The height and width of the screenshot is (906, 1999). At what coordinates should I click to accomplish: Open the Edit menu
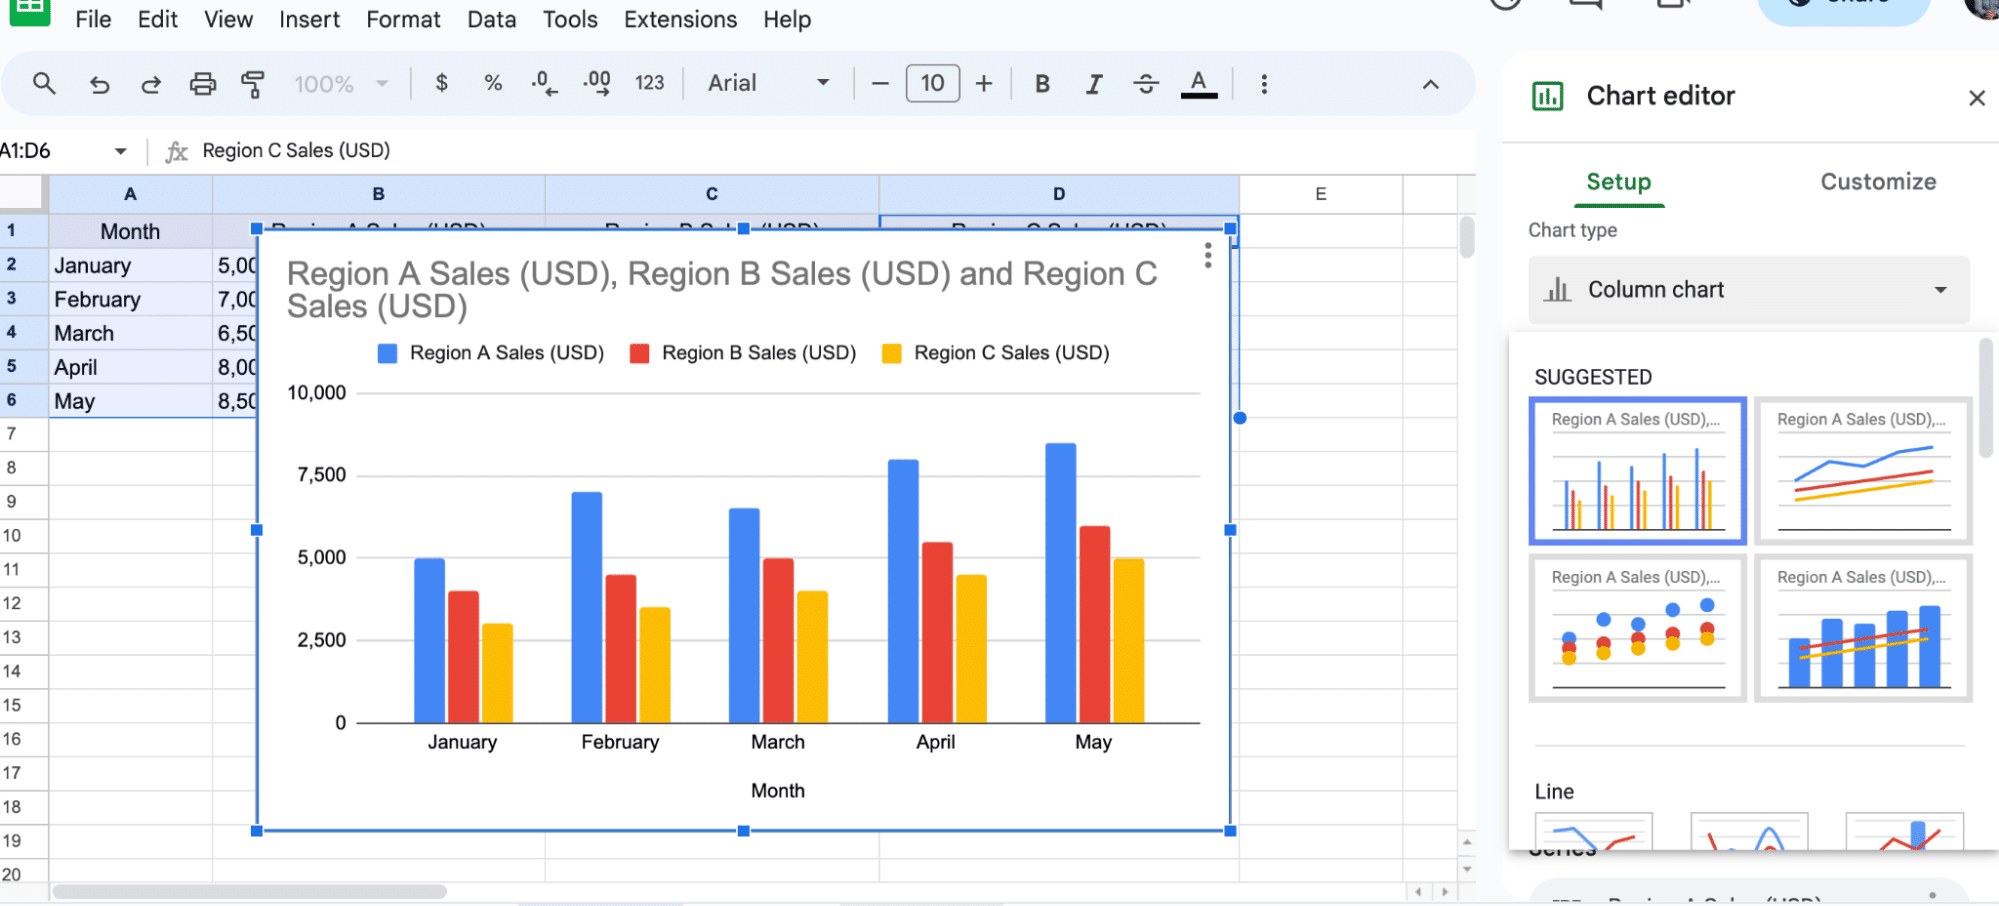pyautogui.click(x=158, y=19)
